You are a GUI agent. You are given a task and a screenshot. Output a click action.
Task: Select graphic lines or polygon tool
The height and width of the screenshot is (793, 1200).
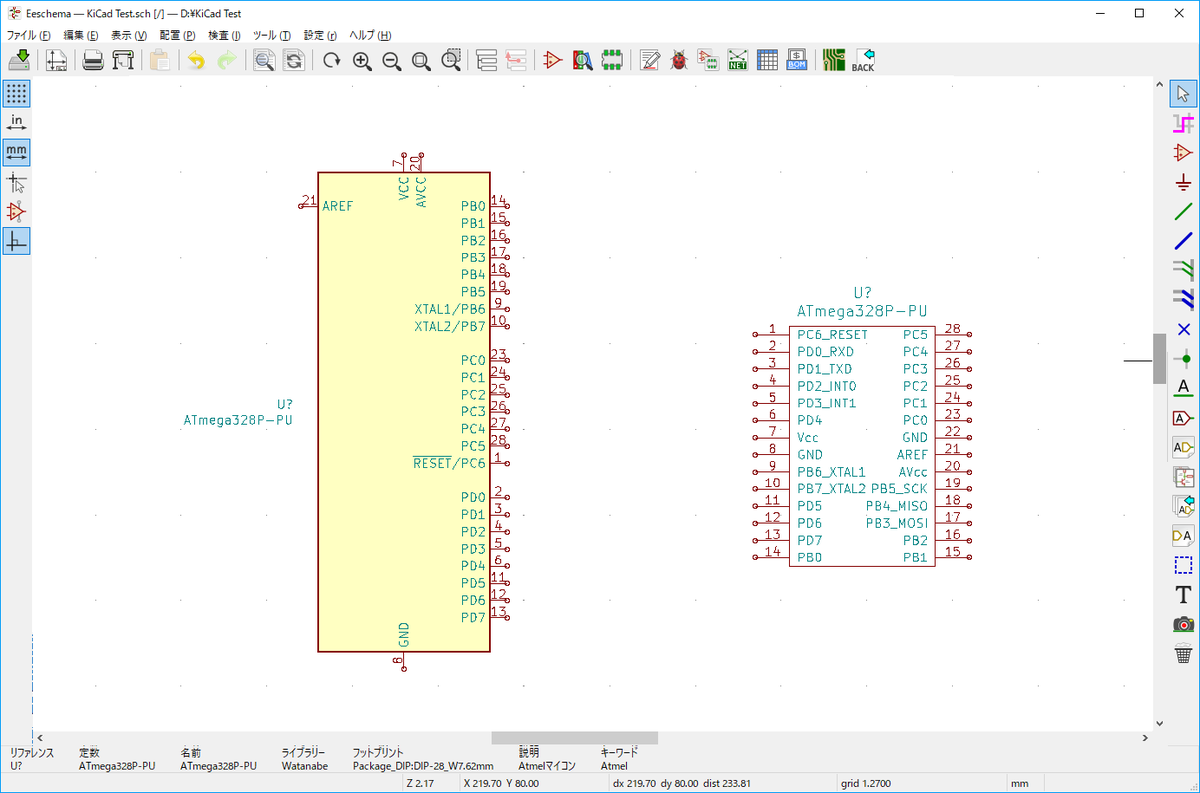coord(1183,565)
